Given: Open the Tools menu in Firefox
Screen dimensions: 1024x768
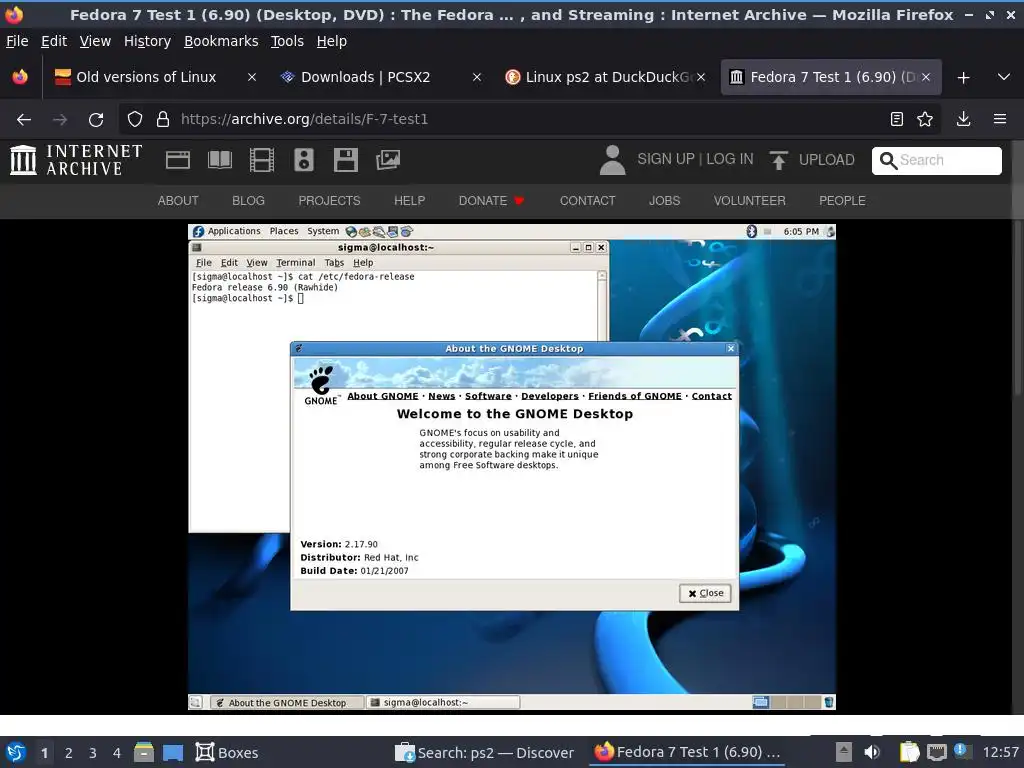Looking at the screenshot, I should coord(287,41).
